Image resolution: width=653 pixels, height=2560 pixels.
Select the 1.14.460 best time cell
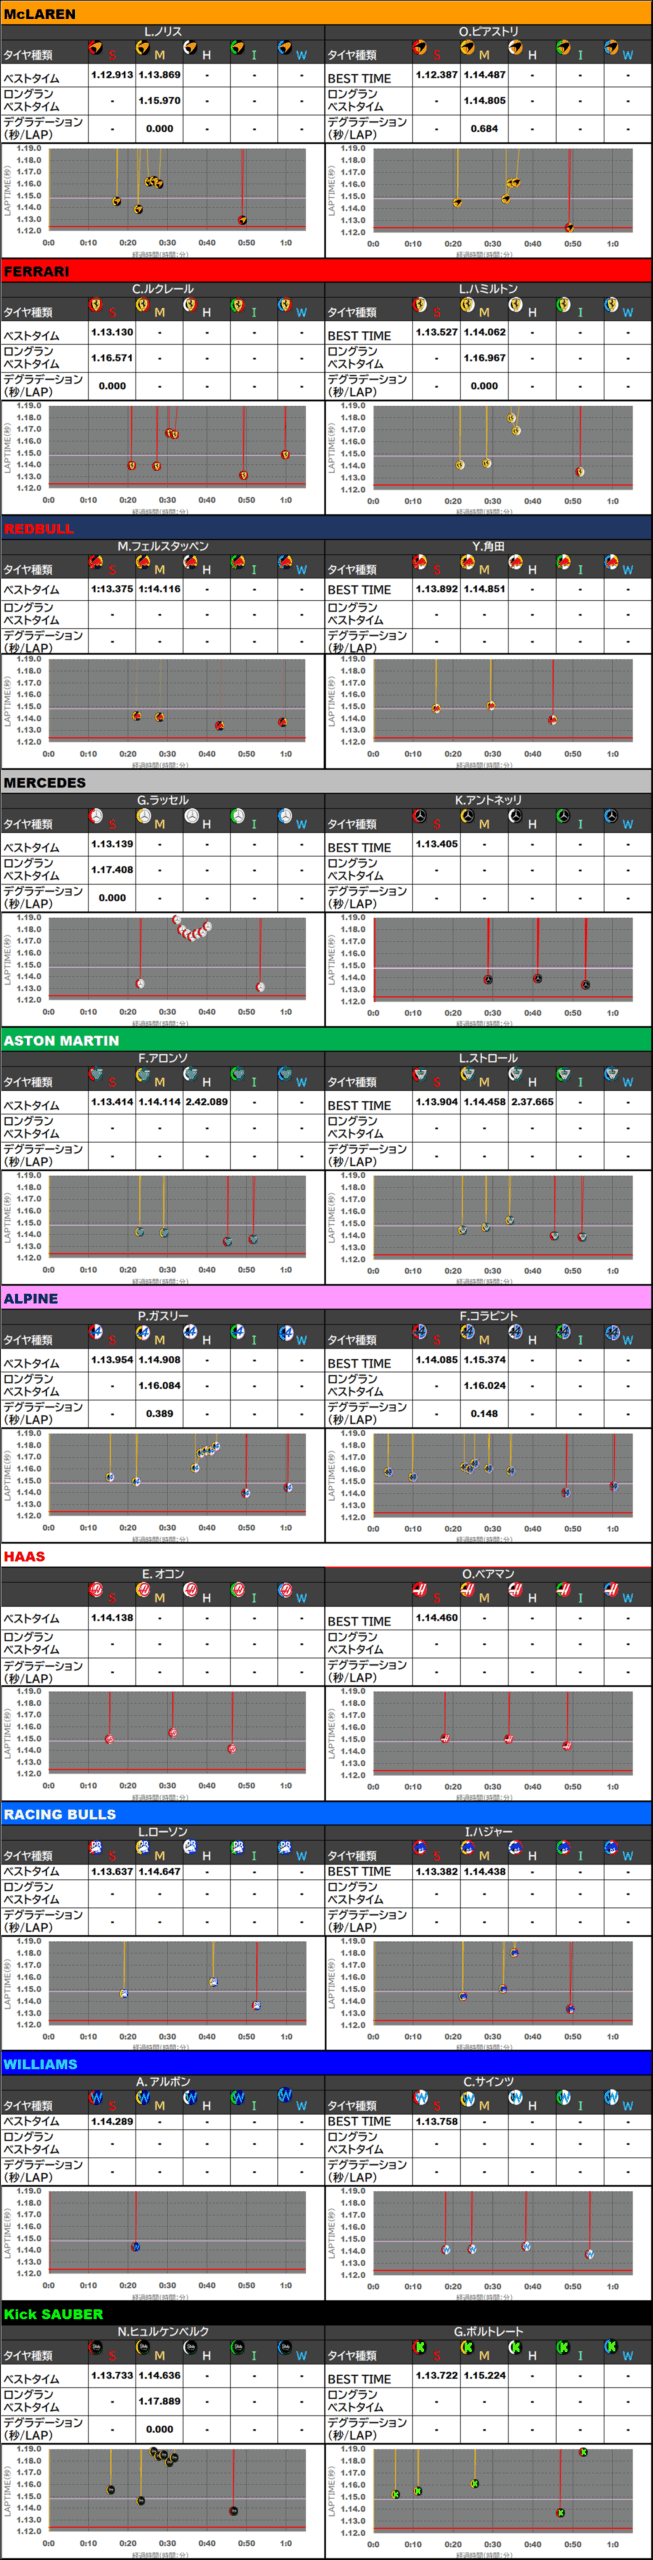(x=437, y=1617)
